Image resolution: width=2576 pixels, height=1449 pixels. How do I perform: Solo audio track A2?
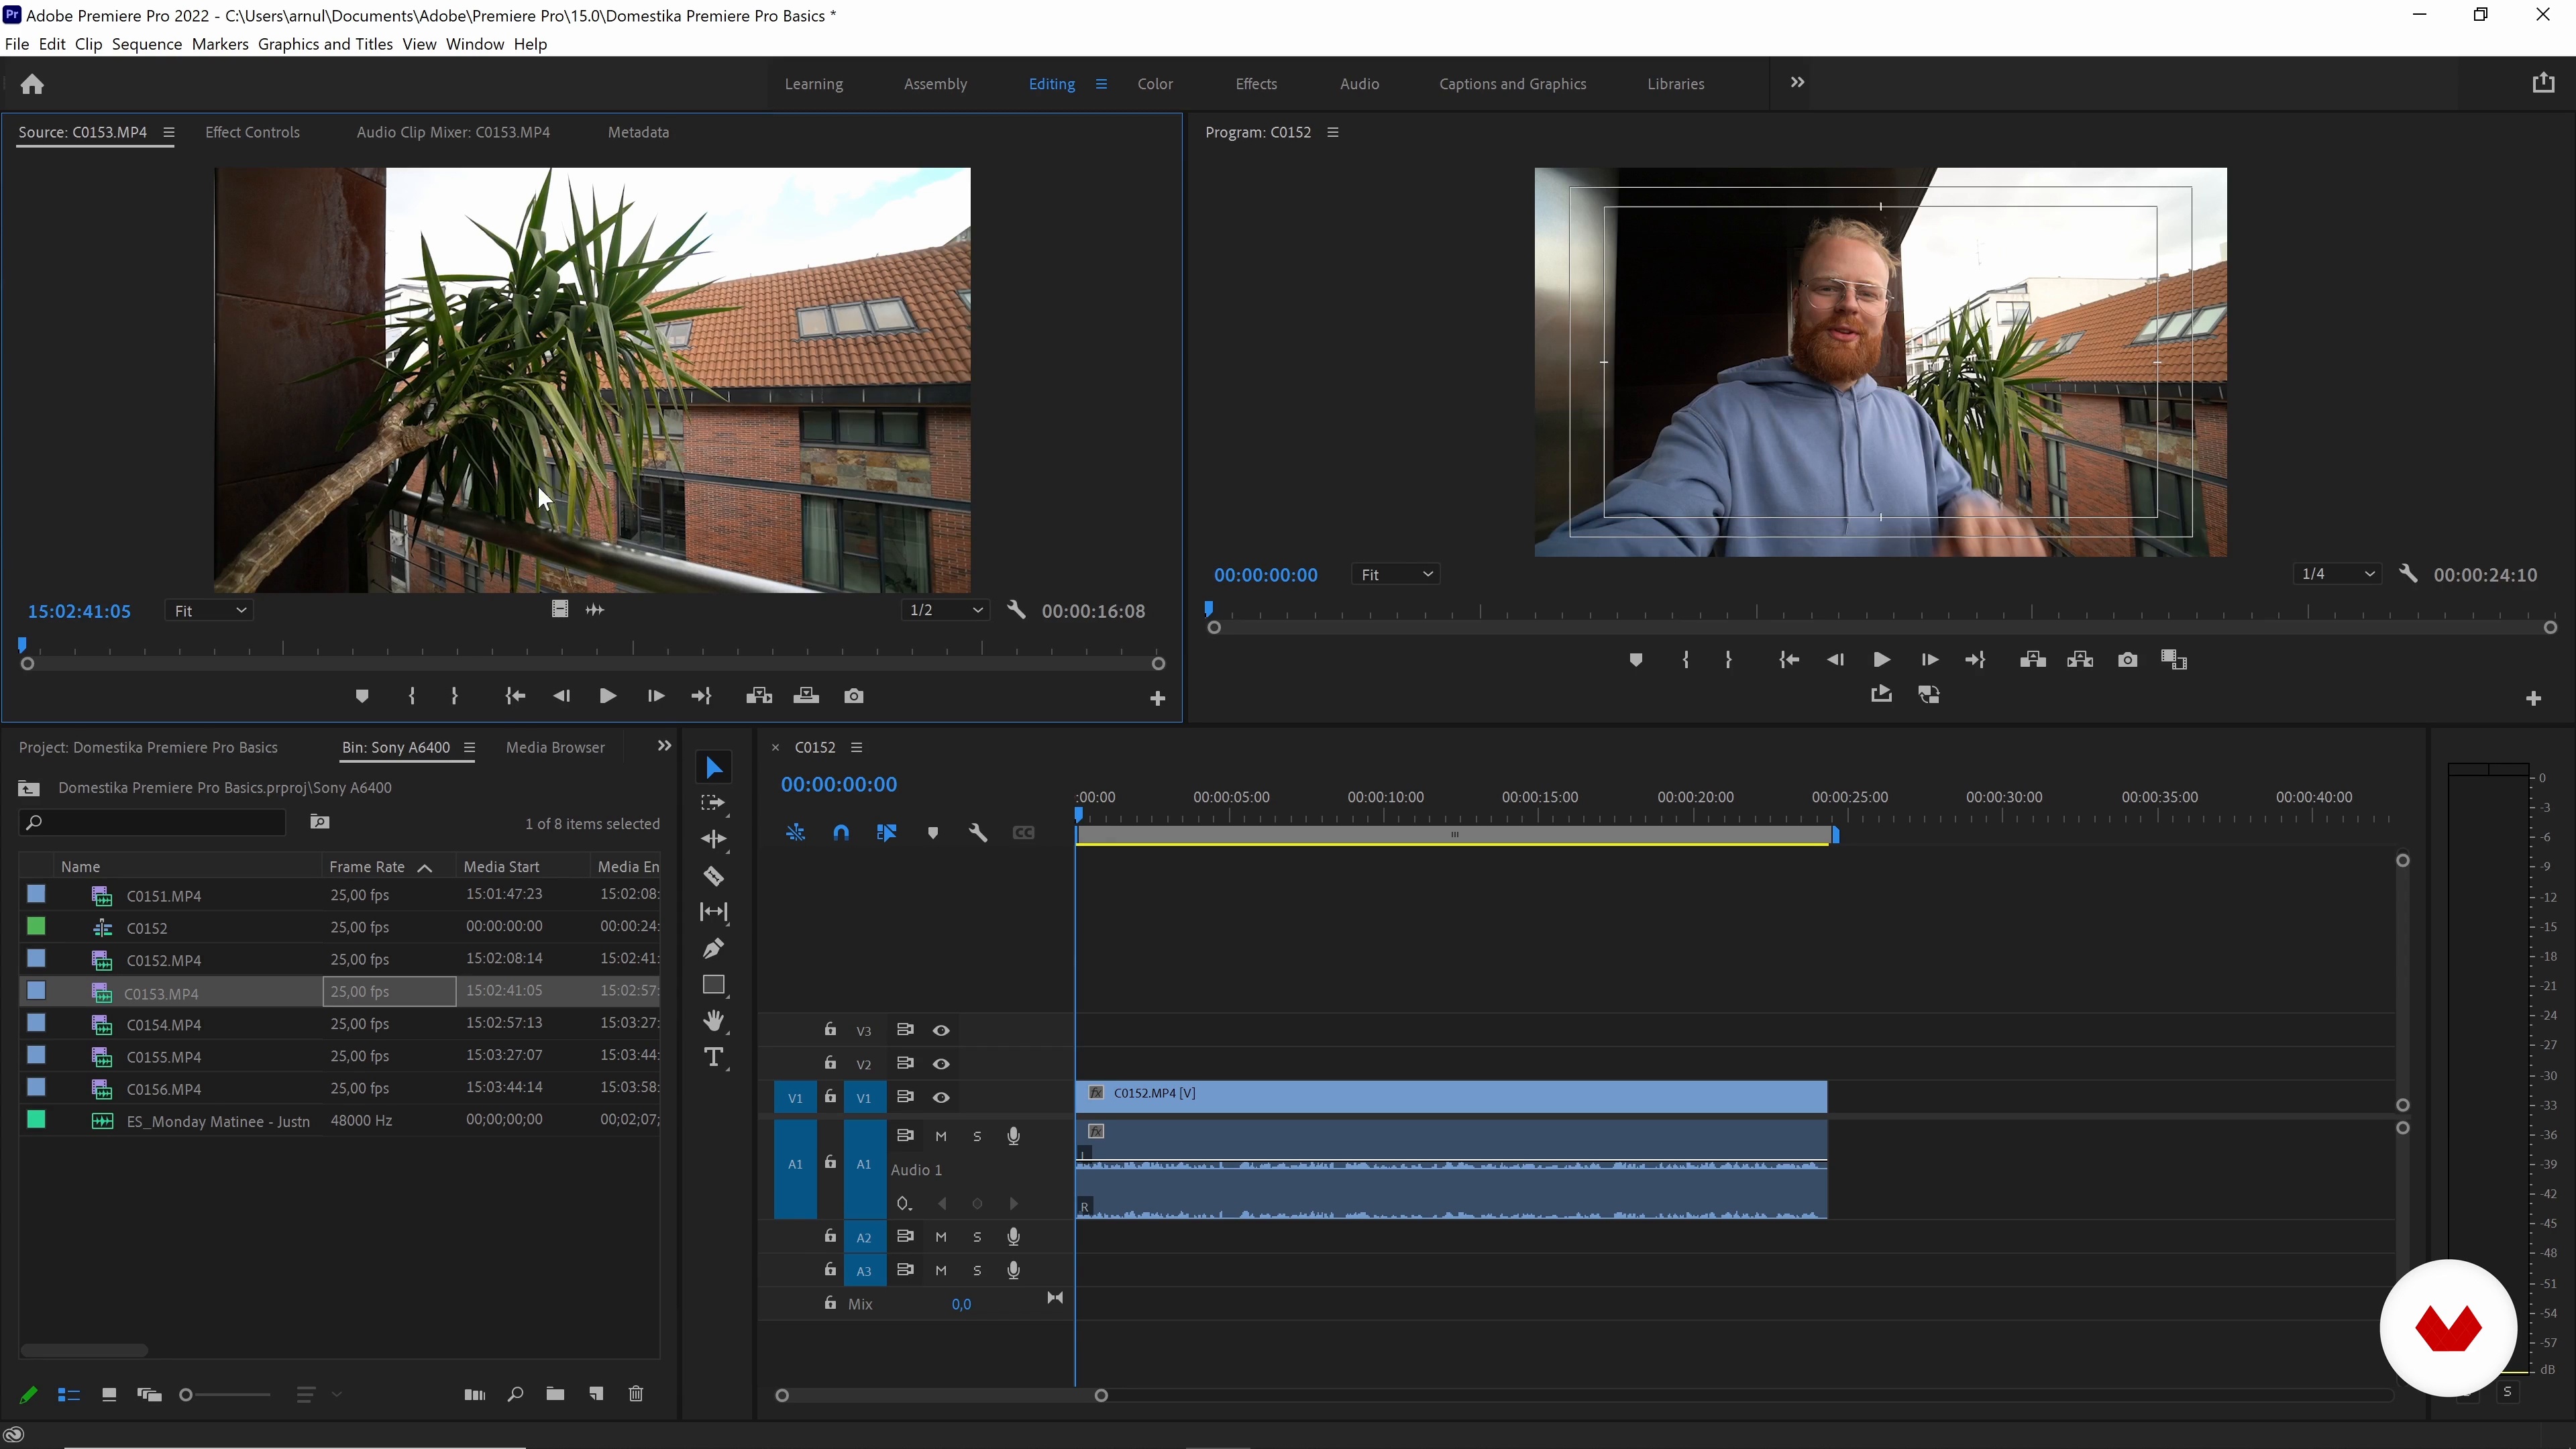click(x=977, y=1237)
